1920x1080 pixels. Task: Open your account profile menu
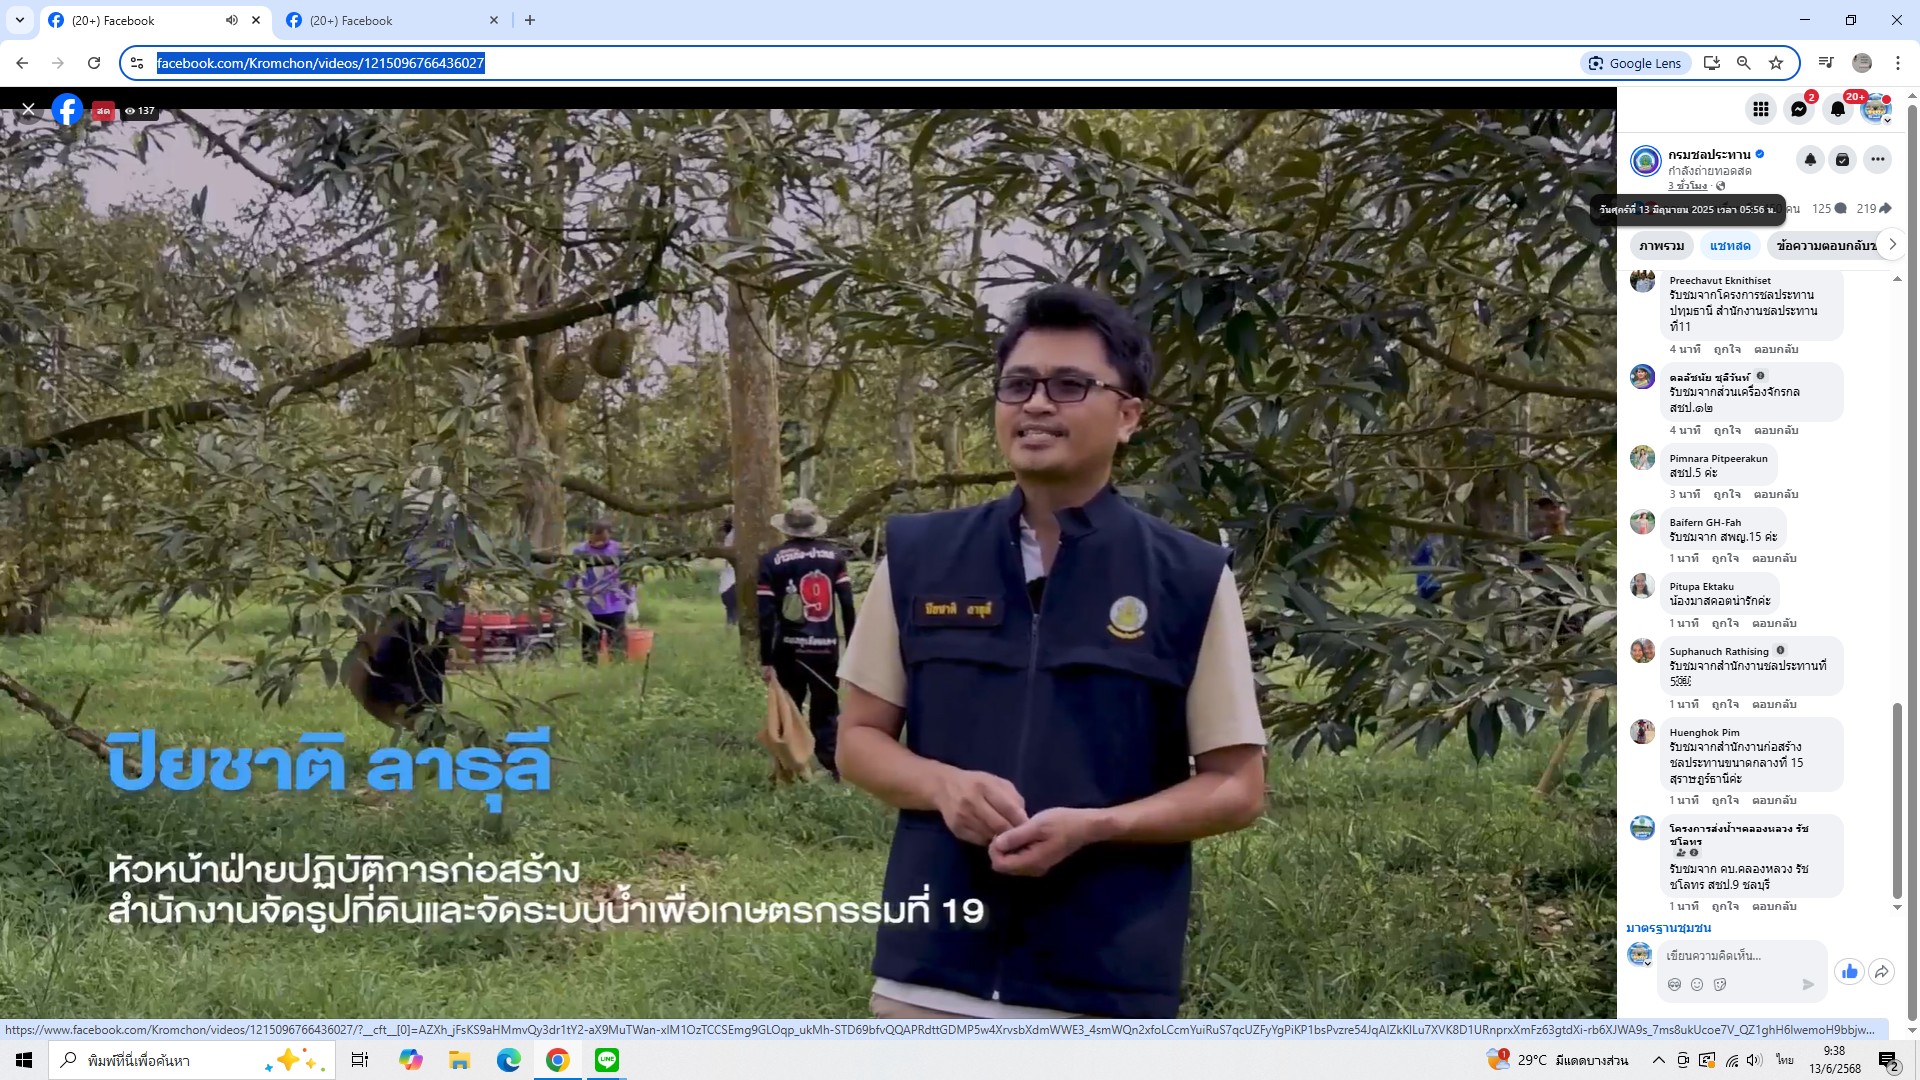tap(1876, 109)
